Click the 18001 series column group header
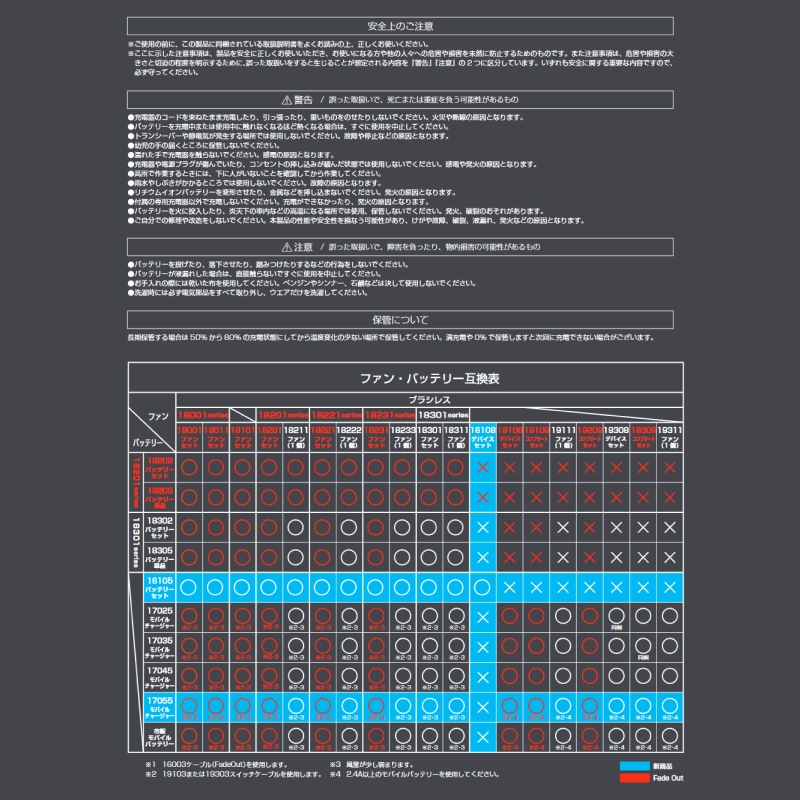This screenshot has height=800, width=800. click(x=203, y=415)
